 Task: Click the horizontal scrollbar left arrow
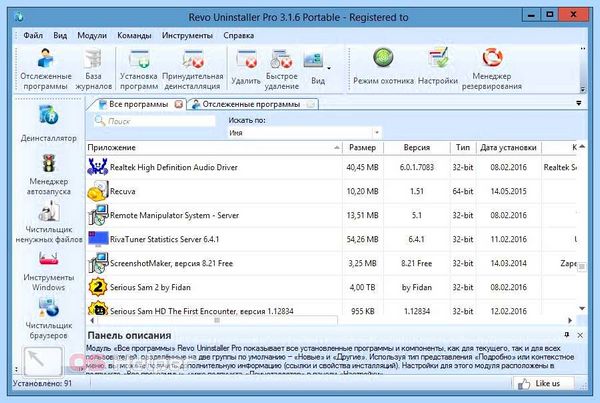coord(92,320)
